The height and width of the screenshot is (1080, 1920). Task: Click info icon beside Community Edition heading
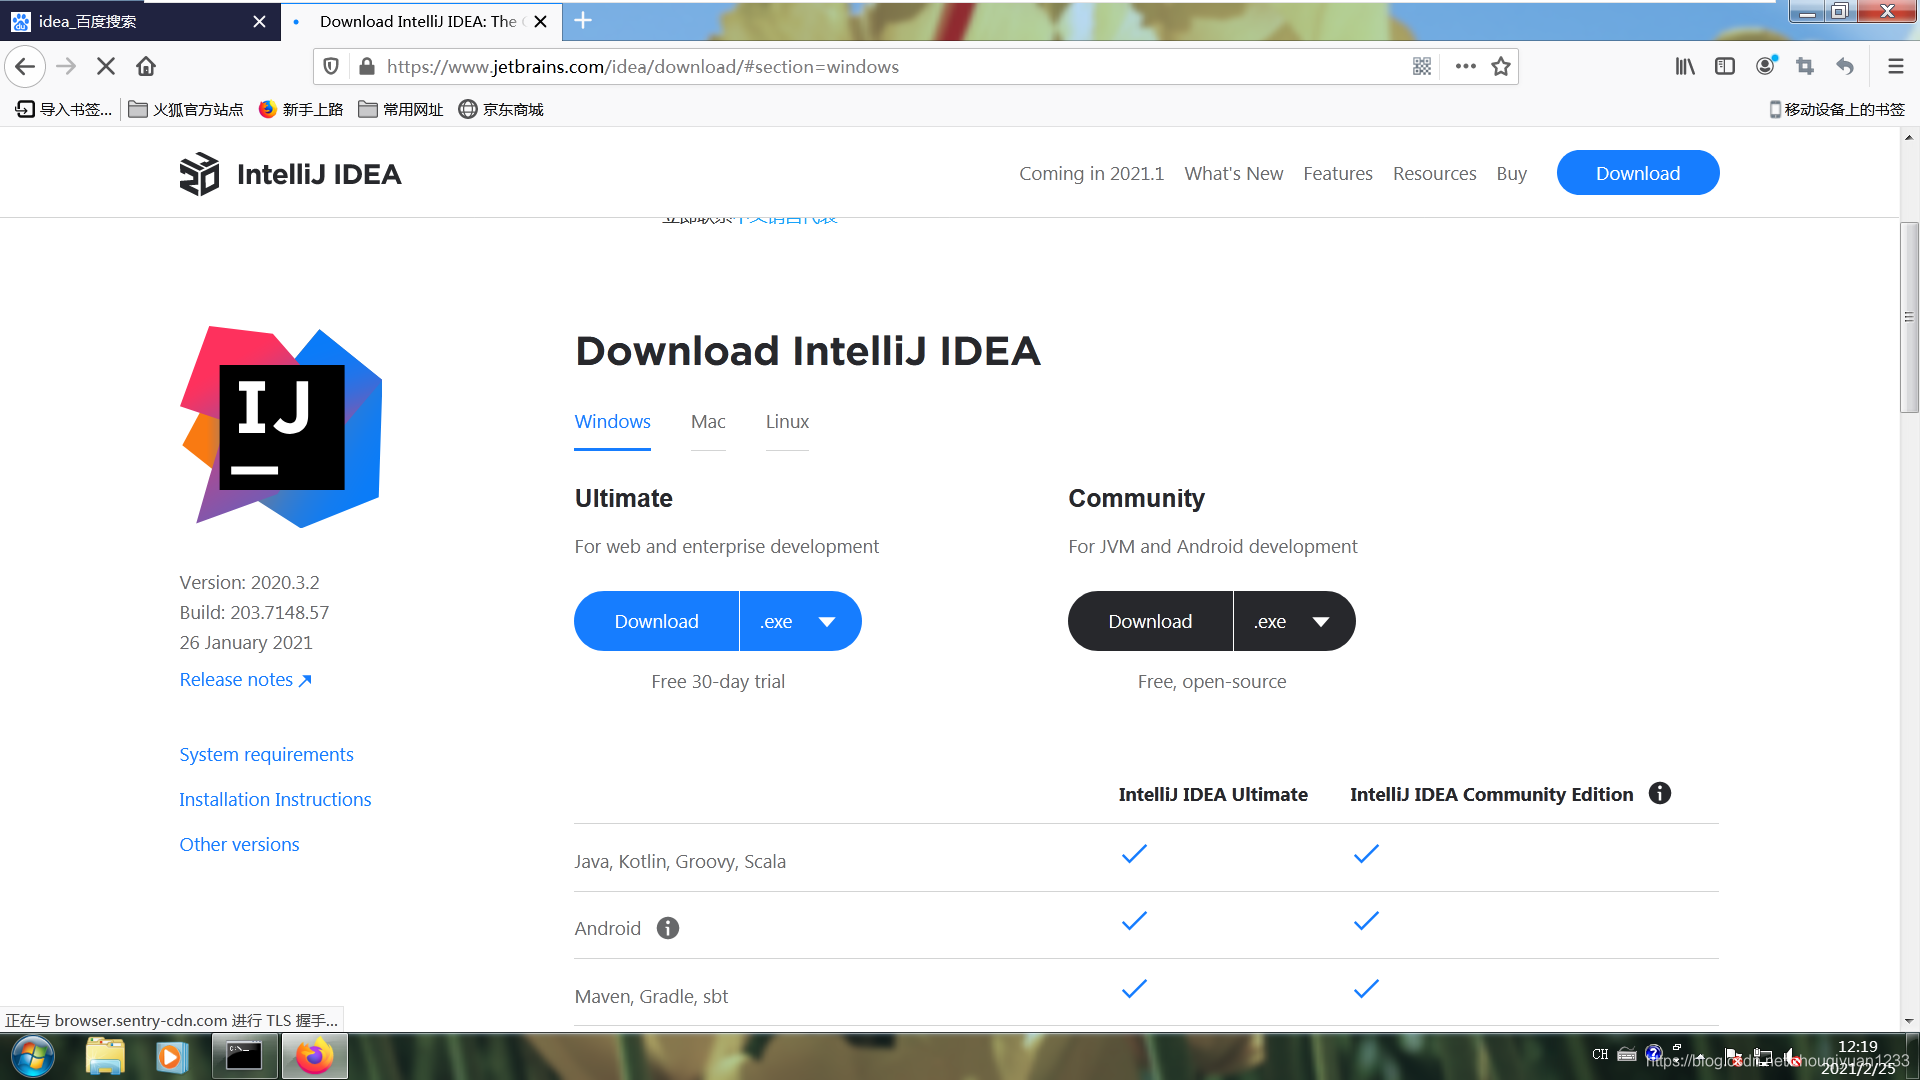pos(1660,793)
